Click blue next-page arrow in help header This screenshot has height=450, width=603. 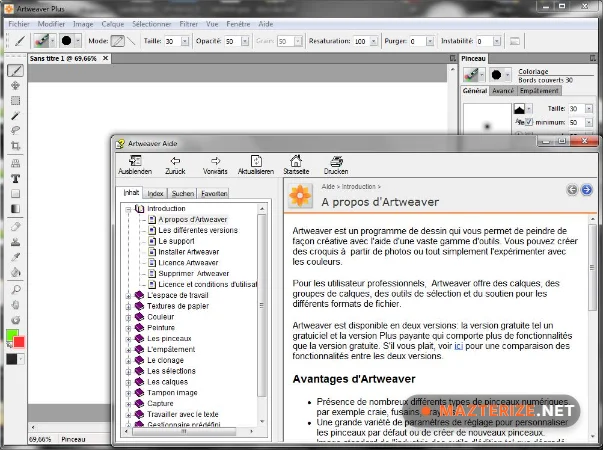(x=586, y=190)
